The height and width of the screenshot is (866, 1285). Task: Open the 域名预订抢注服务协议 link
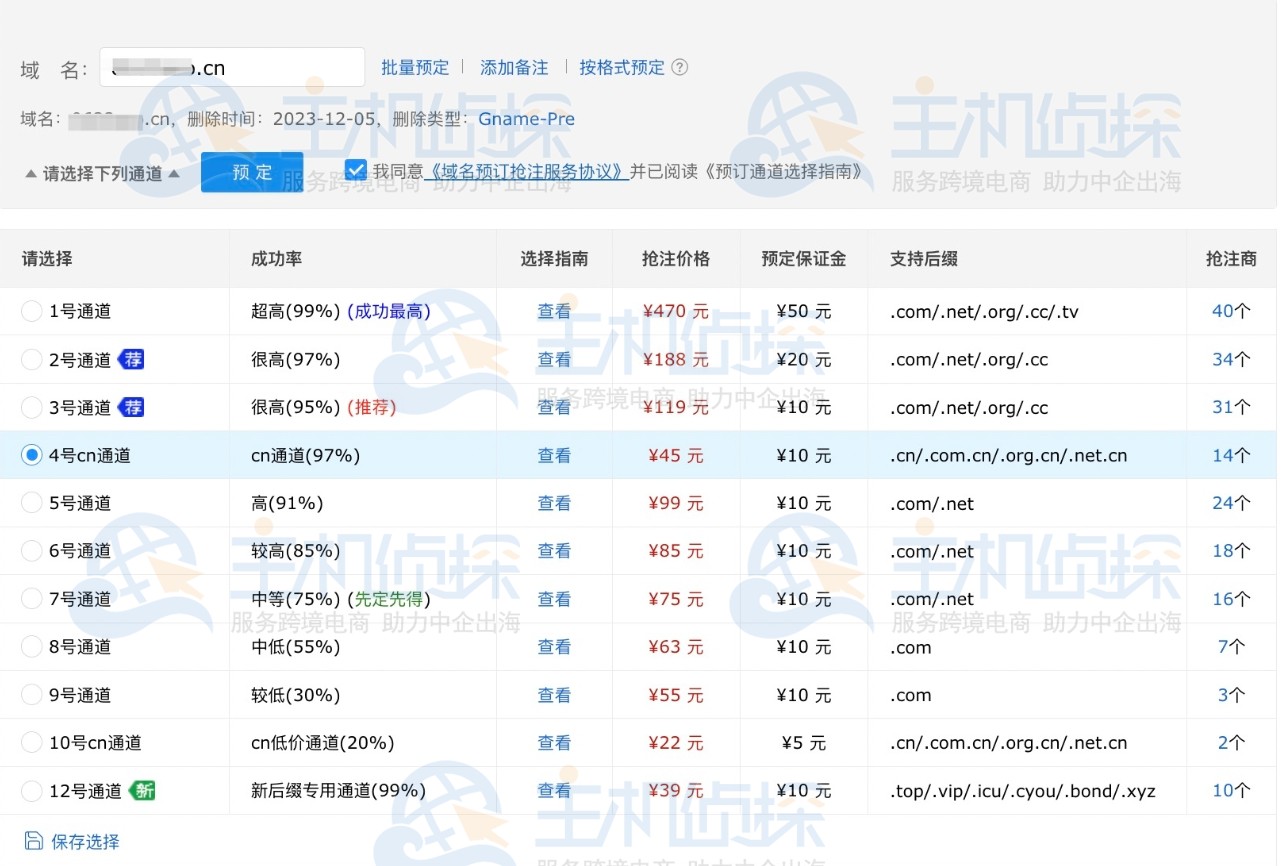[527, 171]
